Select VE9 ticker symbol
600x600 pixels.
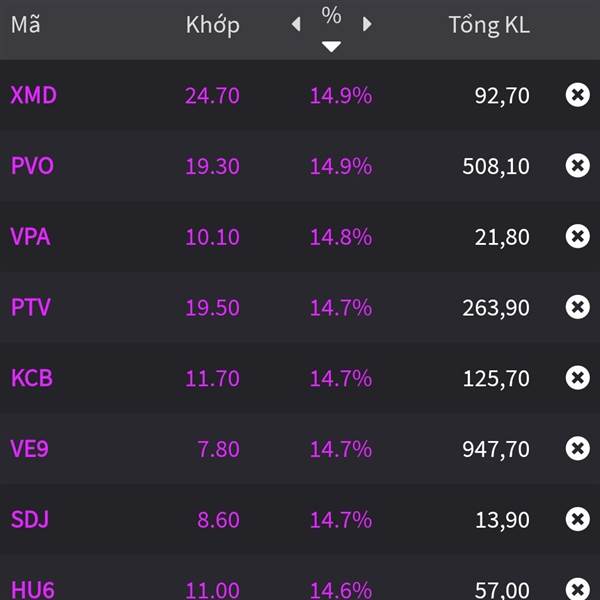(x=30, y=449)
